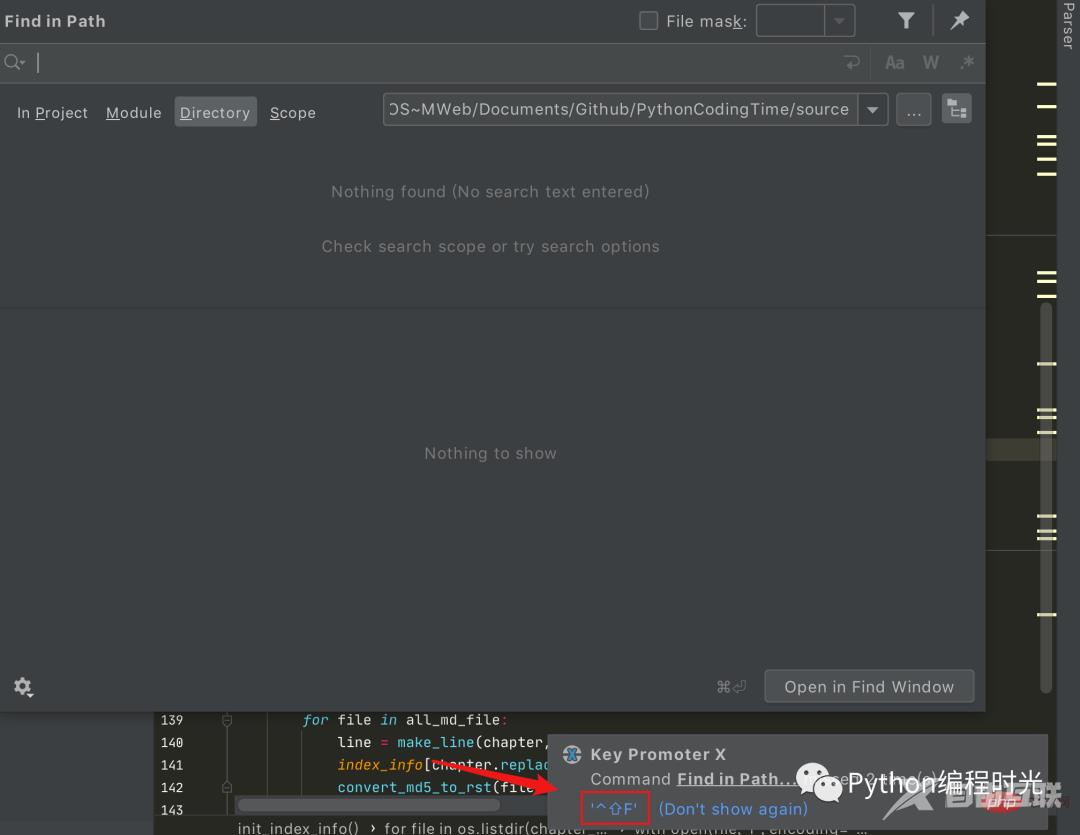Open search history via the magnifier dropdown
The width and height of the screenshot is (1080, 835).
(x=14, y=62)
